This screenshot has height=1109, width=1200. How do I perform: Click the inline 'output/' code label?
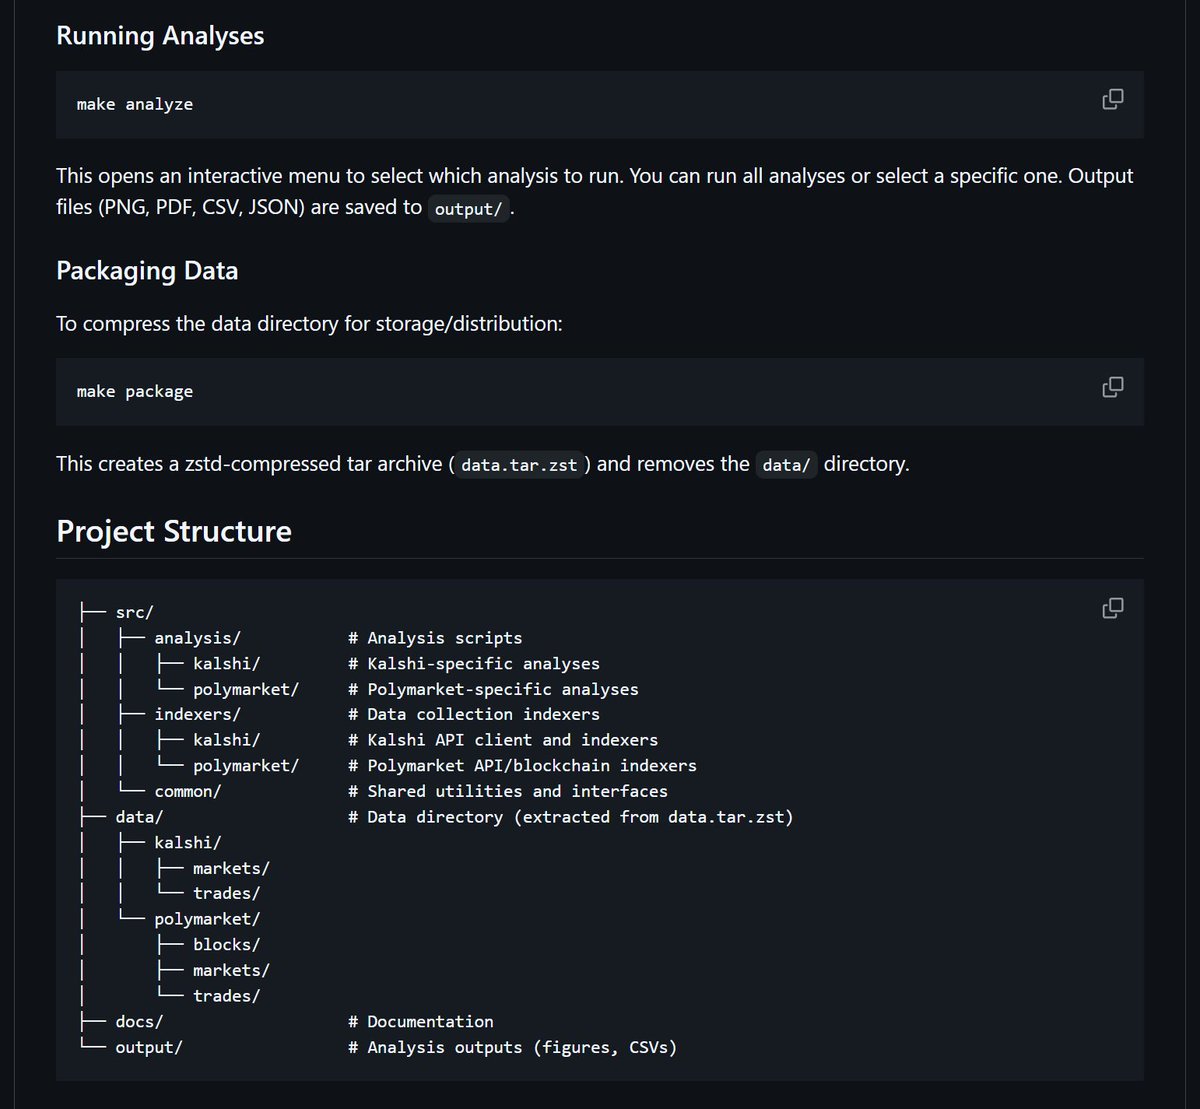(x=469, y=209)
